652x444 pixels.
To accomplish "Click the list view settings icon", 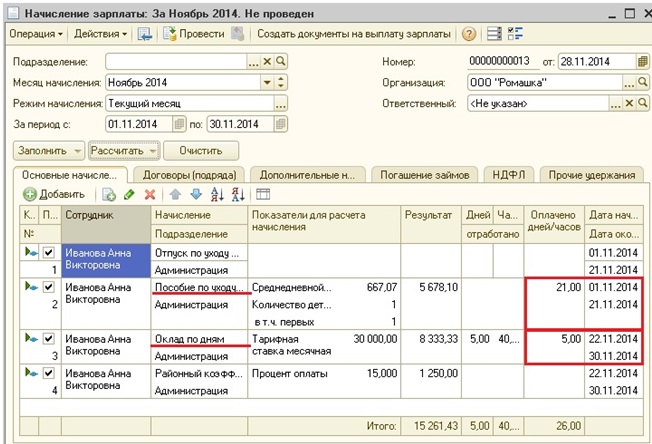I will [x=494, y=34].
